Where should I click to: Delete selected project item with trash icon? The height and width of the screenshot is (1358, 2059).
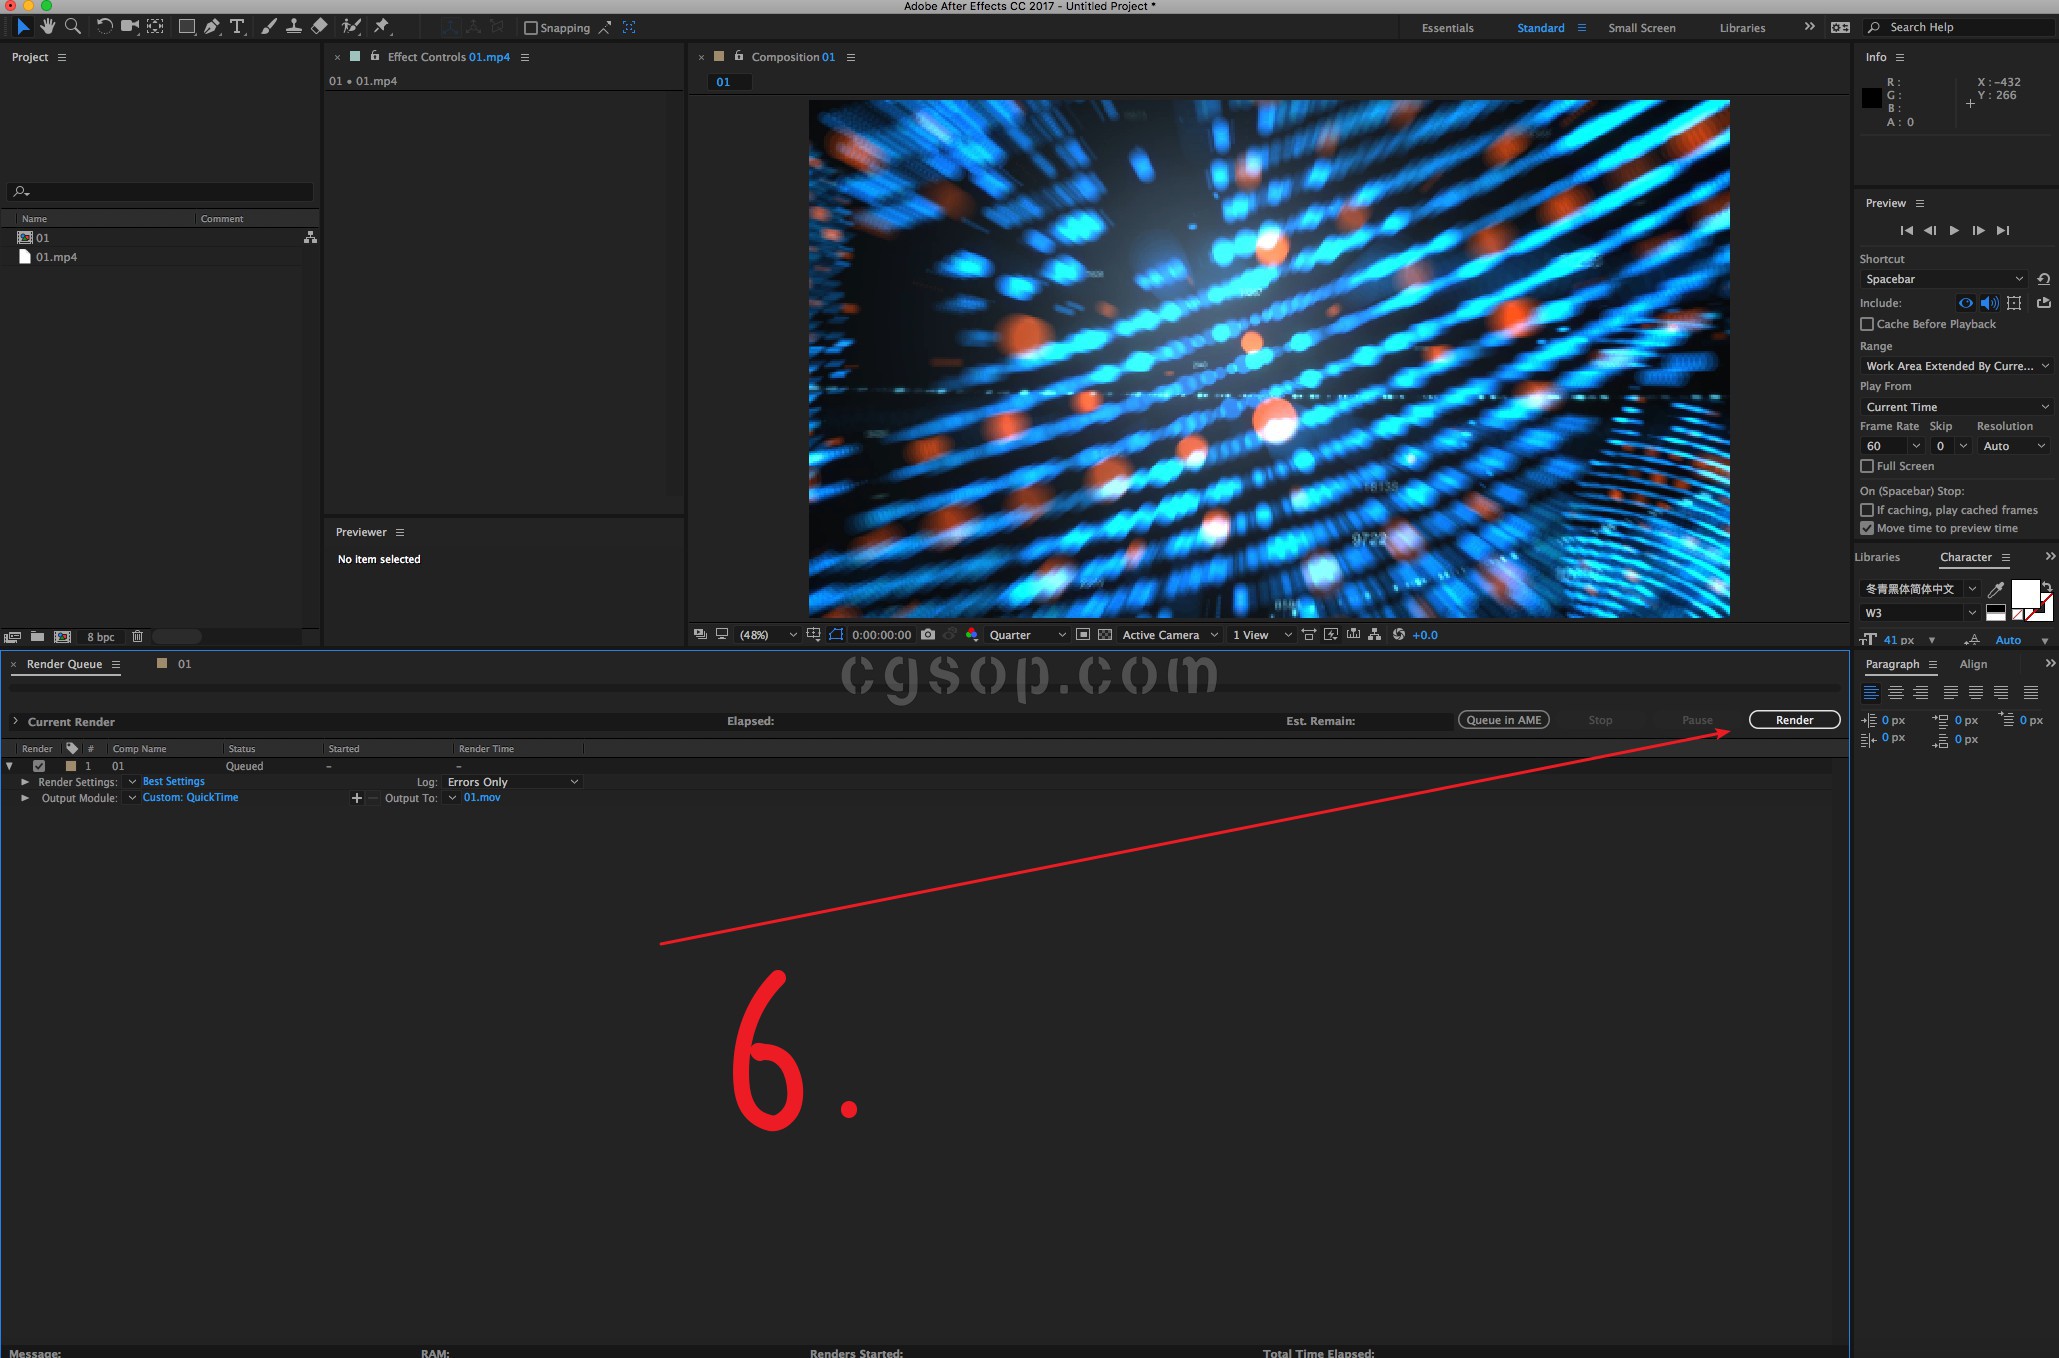138,637
